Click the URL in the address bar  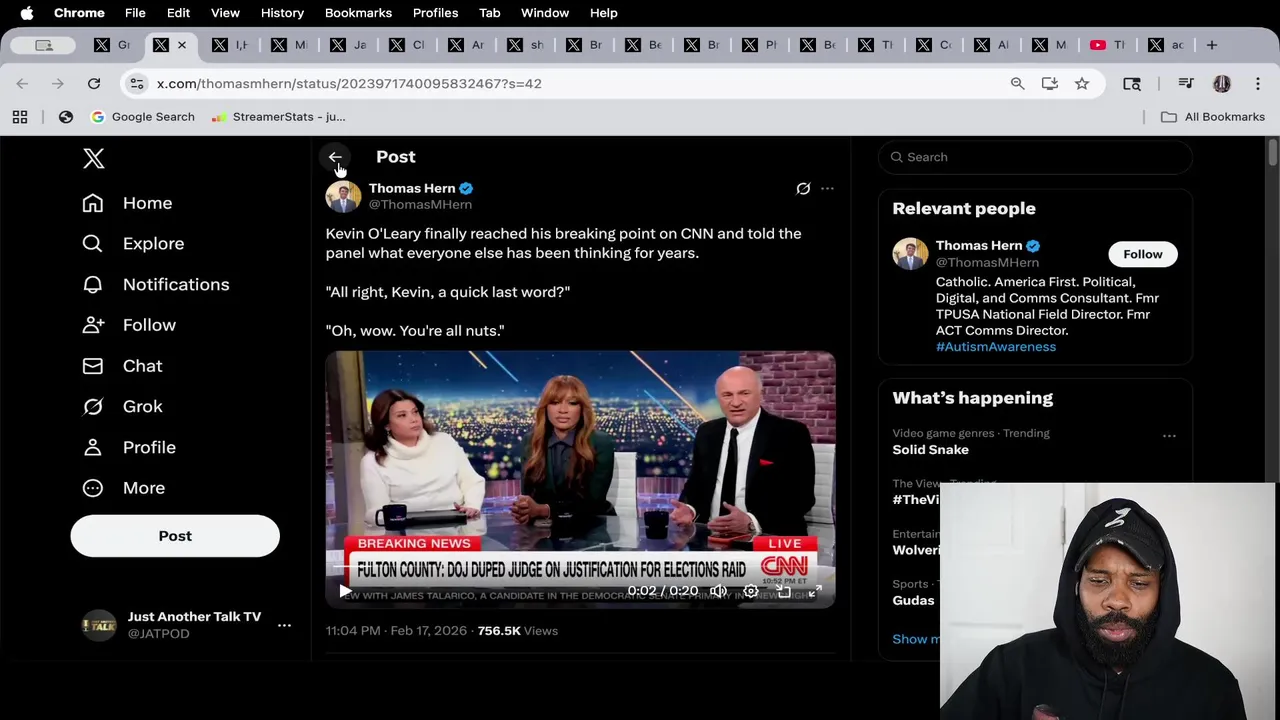(349, 84)
